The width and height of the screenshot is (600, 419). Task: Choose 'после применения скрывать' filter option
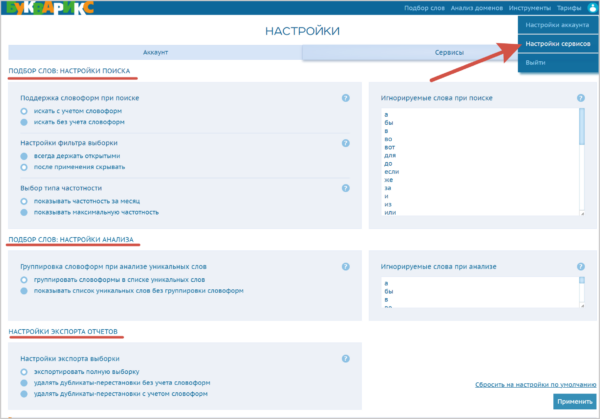pos(24,167)
